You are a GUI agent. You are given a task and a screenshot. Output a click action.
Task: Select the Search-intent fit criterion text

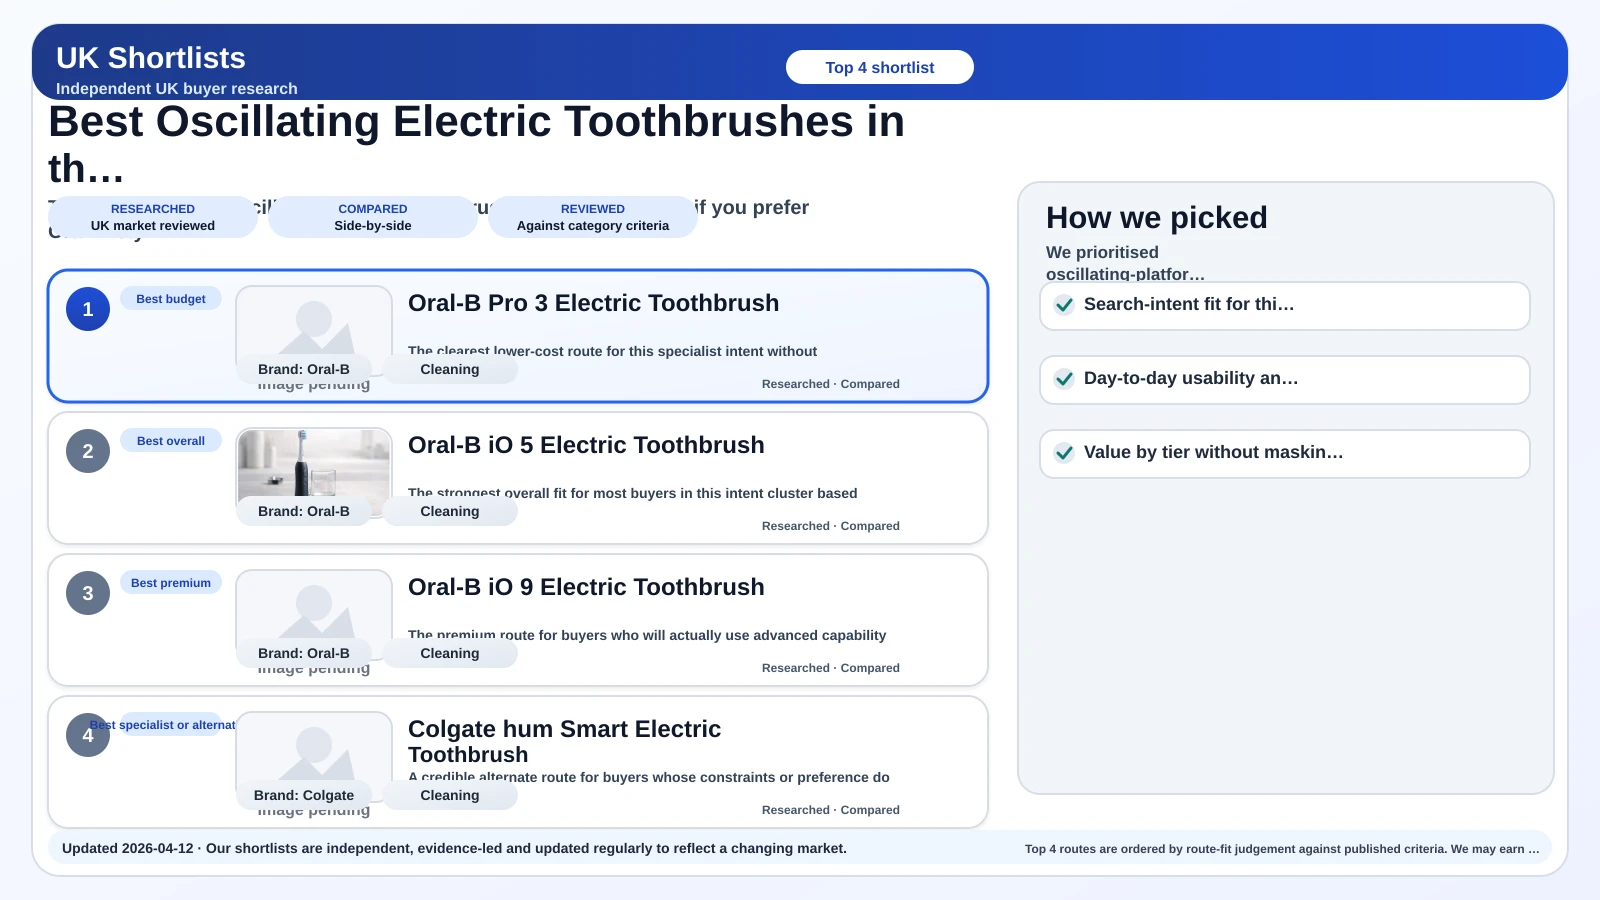coord(1189,304)
